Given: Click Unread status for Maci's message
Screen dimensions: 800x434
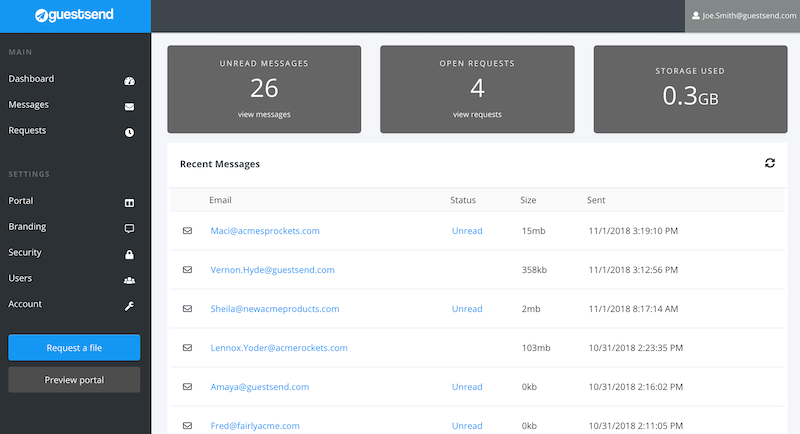Looking at the screenshot, I should (467, 231).
